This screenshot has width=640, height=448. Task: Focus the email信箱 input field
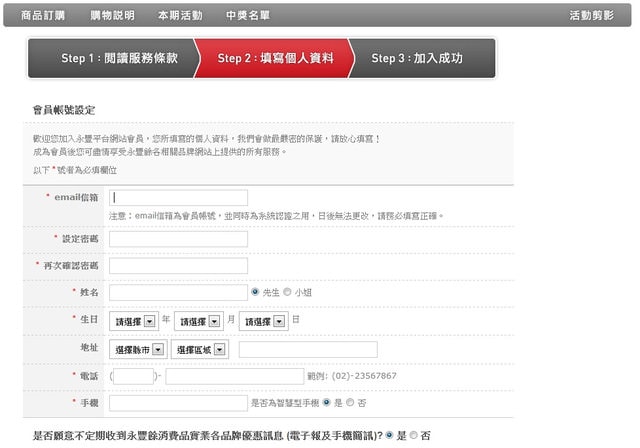point(178,197)
